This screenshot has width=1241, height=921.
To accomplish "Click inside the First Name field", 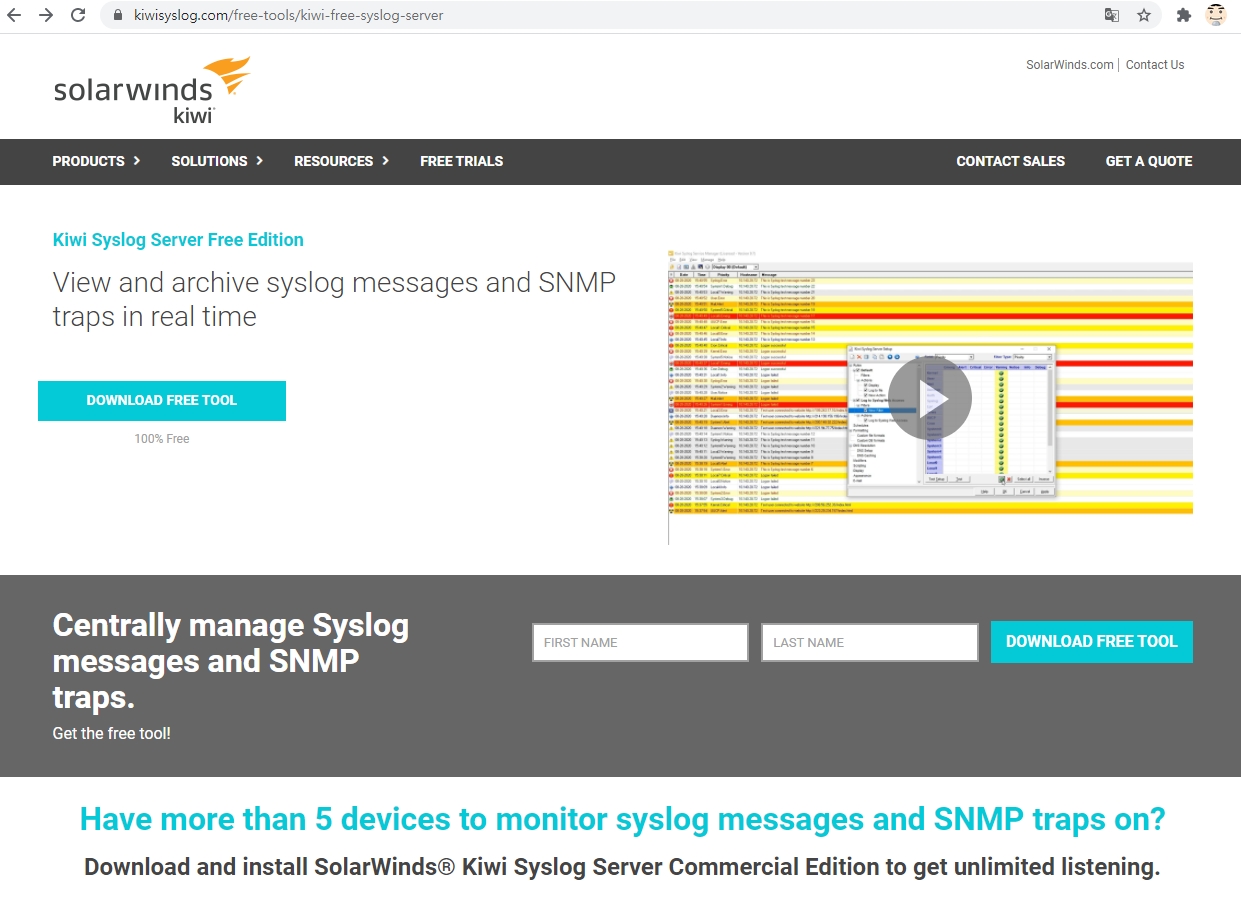I will tap(640, 643).
